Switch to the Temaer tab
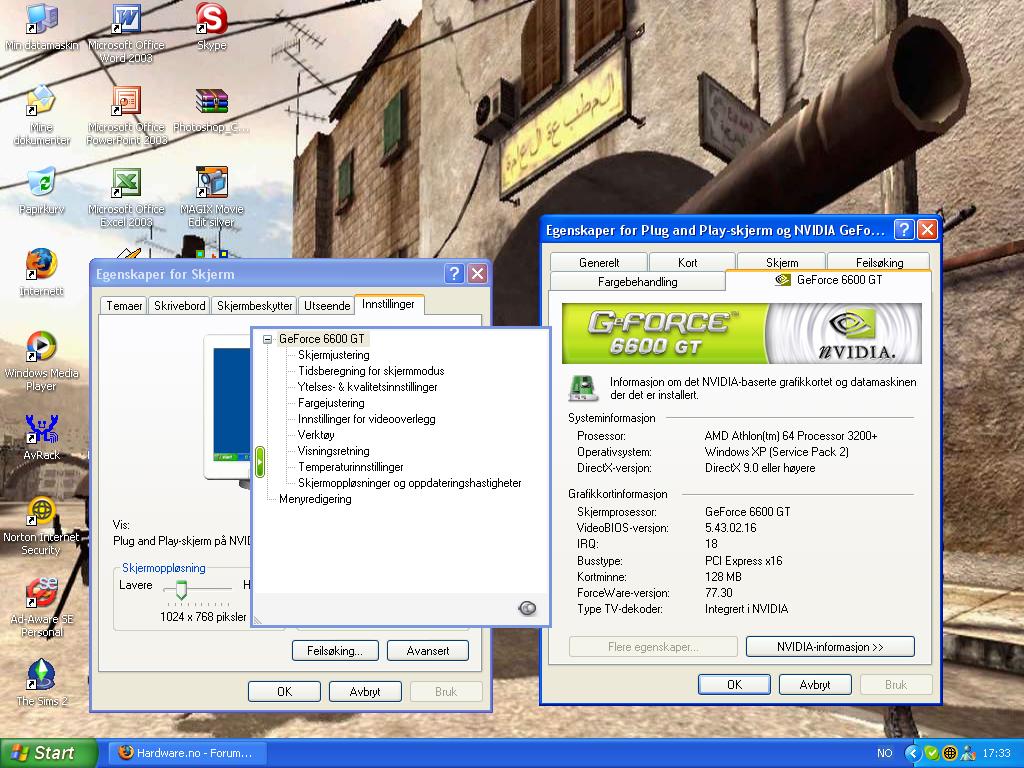This screenshot has height=768, width=1024. (x=124, y=306)
